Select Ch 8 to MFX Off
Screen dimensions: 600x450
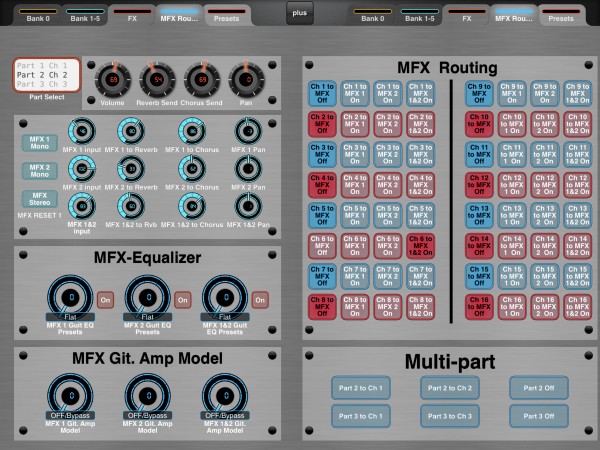point(322,307)
